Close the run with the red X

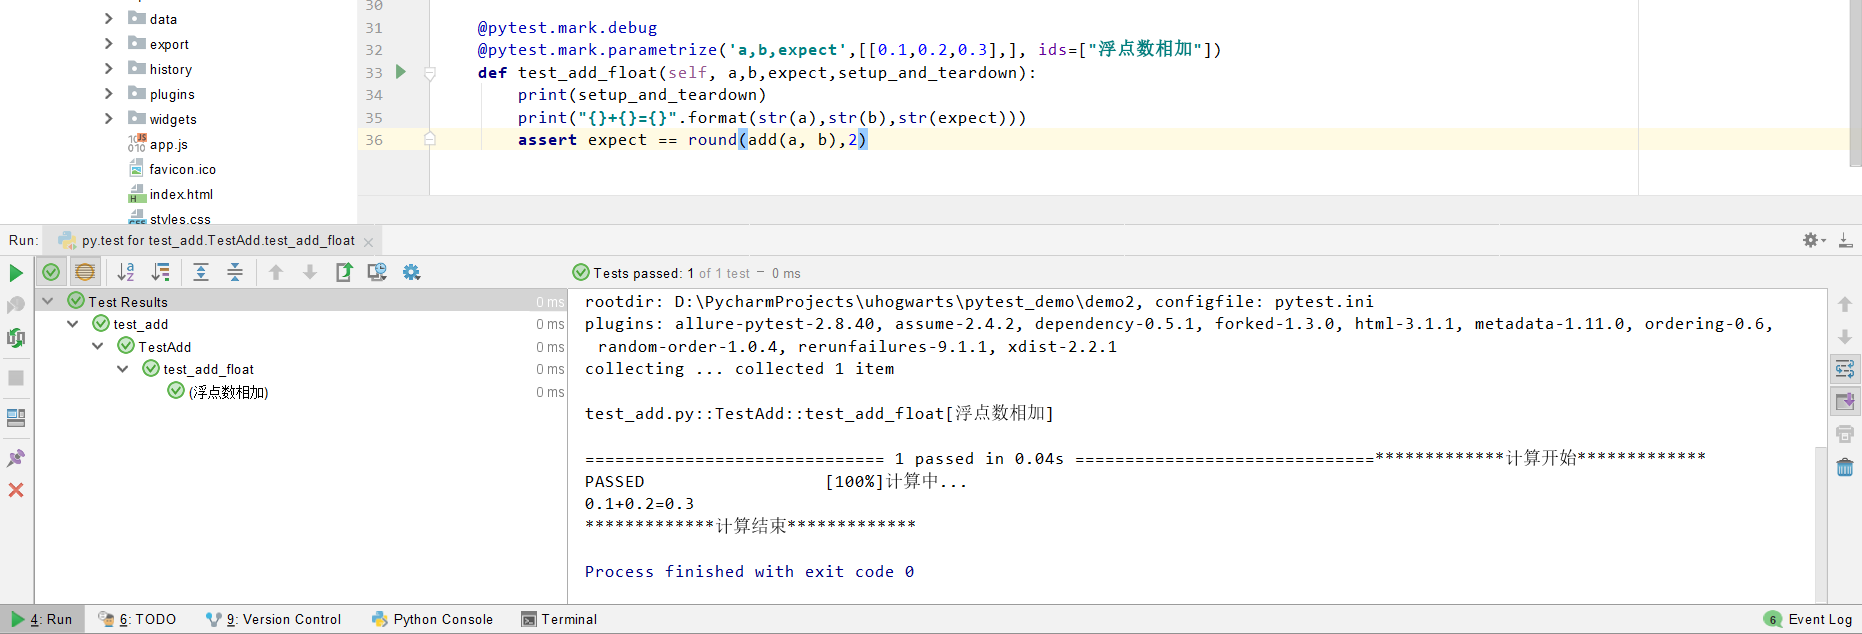(x=16, y=490)
